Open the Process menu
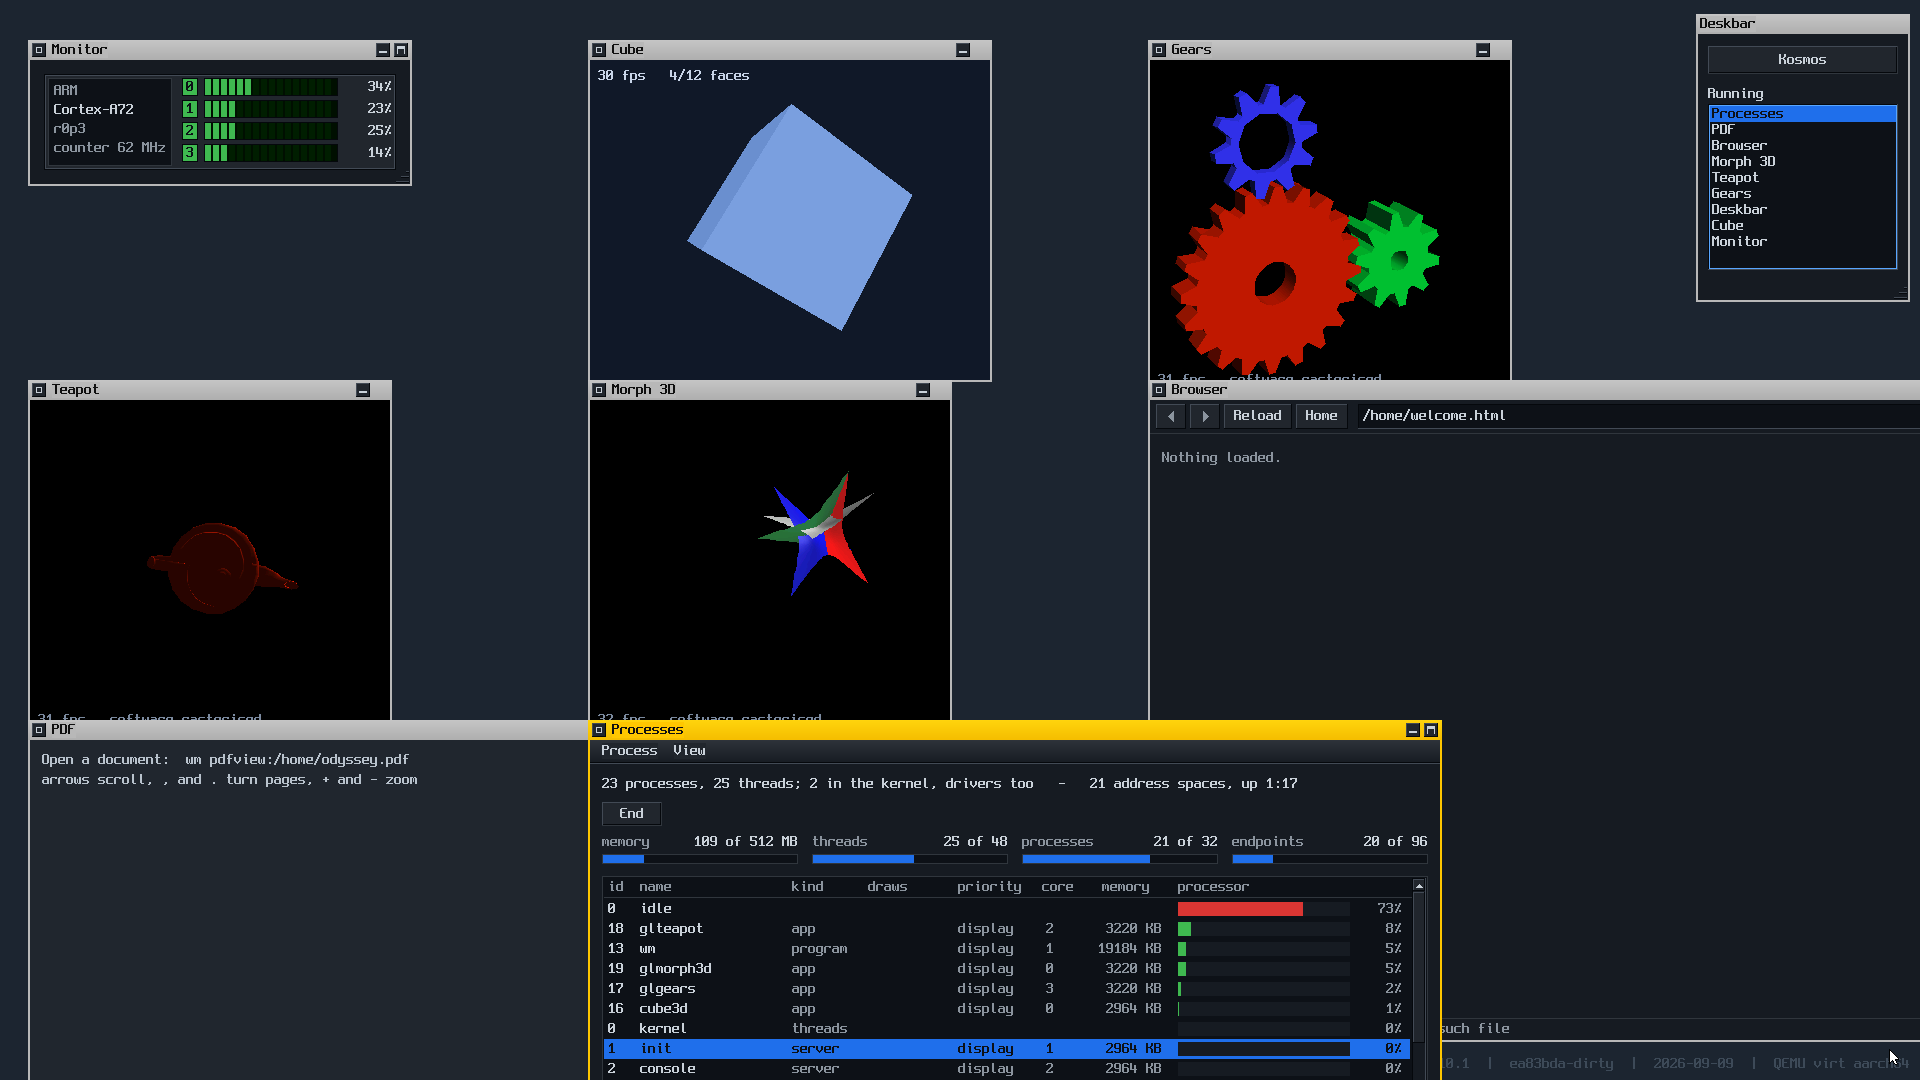1920x1080 pixels. (629, 751)
